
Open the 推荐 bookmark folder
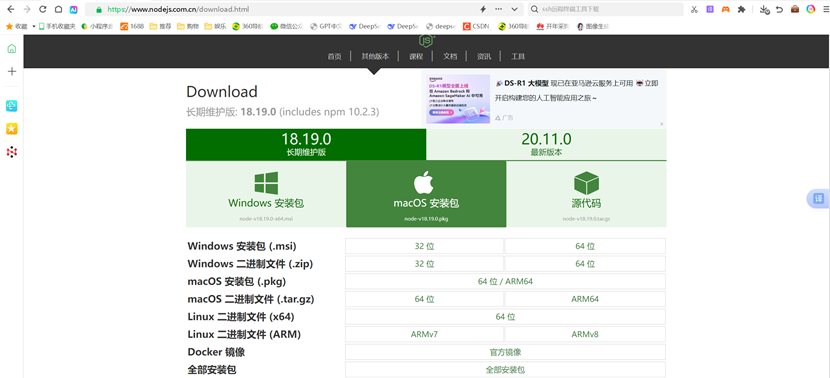click(x=160, y=26)
